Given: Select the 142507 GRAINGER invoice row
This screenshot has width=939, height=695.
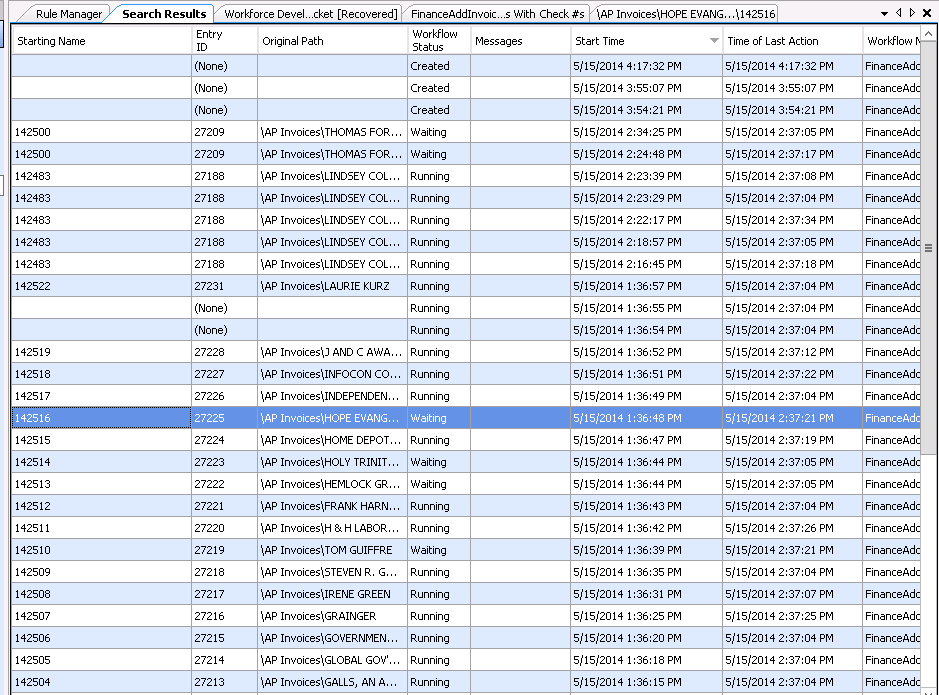Looking at the screenshot, I should [x=330, y=616].
